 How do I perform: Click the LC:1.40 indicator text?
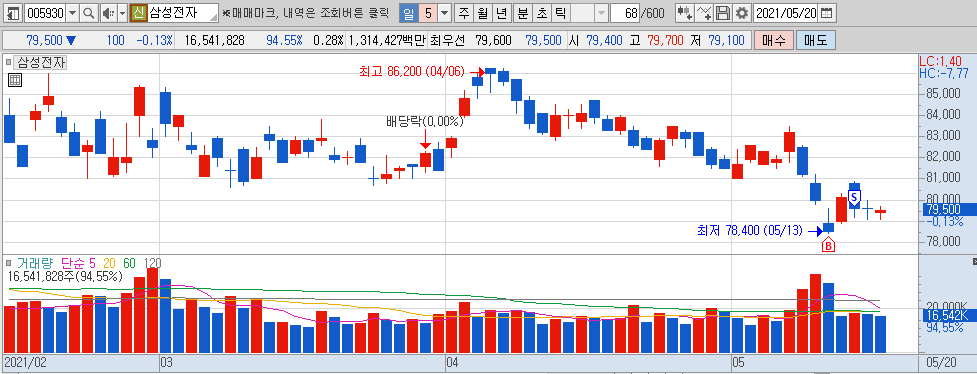[x=940, y=61]
